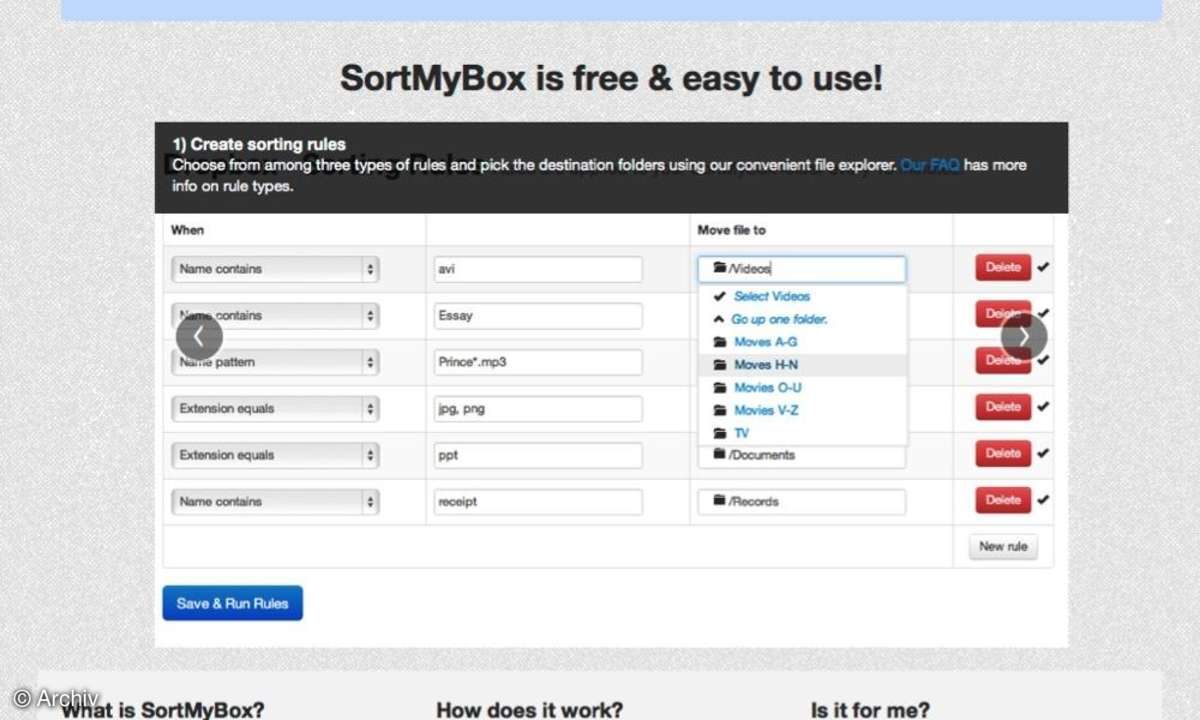1200x720 pixels.
Task: Click the checkmark beside the avi rule's Delete
Action: click(1043, 267)
